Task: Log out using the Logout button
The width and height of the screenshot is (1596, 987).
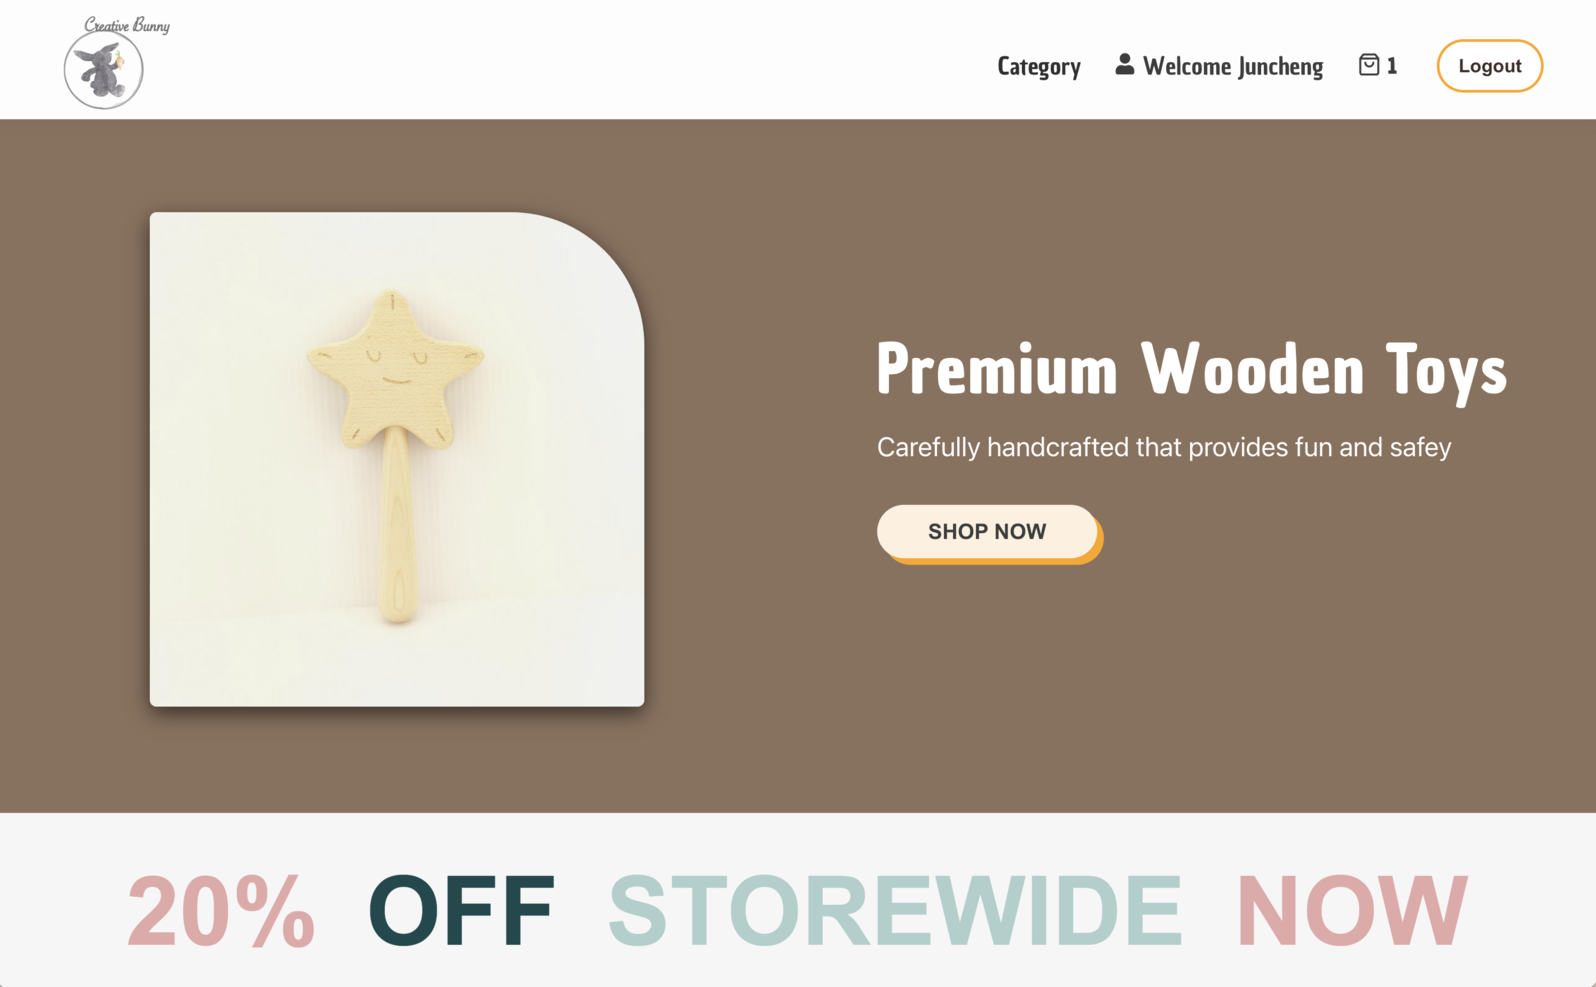Action: [x=1489, y=66]
